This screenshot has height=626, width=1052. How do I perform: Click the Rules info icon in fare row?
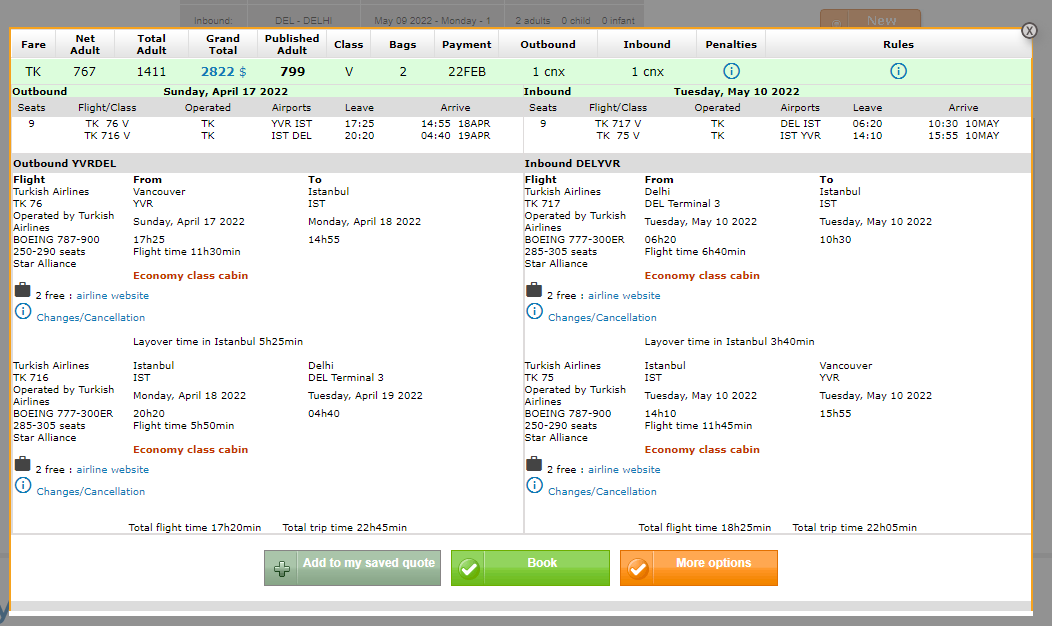click(x=898, y=71)
